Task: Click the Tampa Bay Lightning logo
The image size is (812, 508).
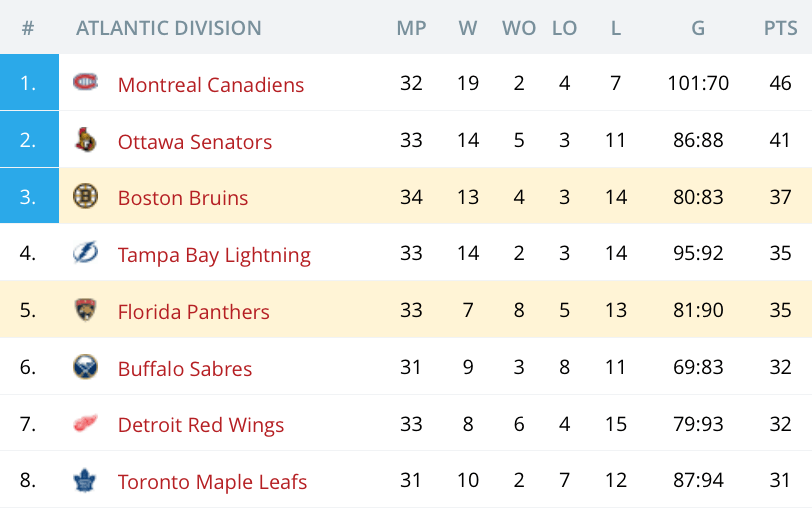Action: pyautogui.click(x=85, y=253)
